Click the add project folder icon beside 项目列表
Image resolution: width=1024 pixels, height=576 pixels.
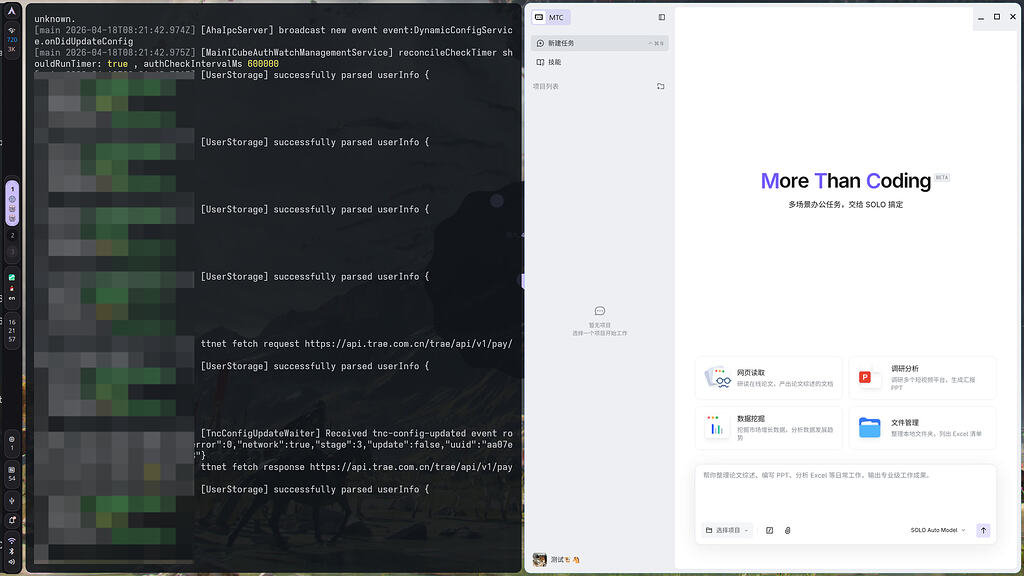point(660,86)
